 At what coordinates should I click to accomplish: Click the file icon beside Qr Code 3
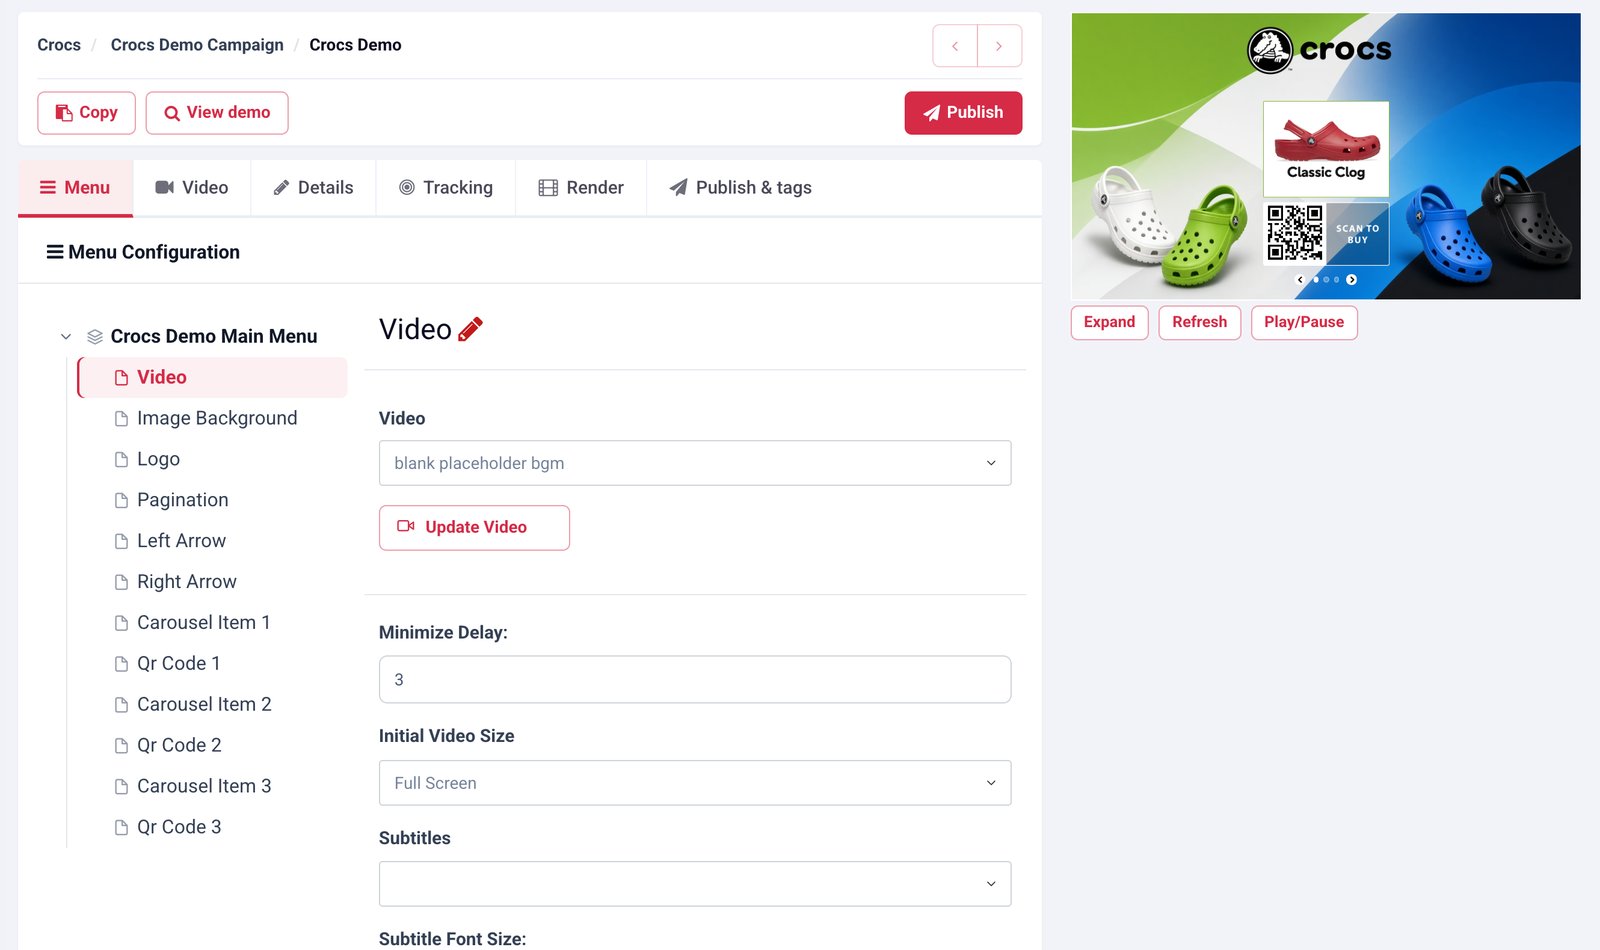(x=121, y=829)
